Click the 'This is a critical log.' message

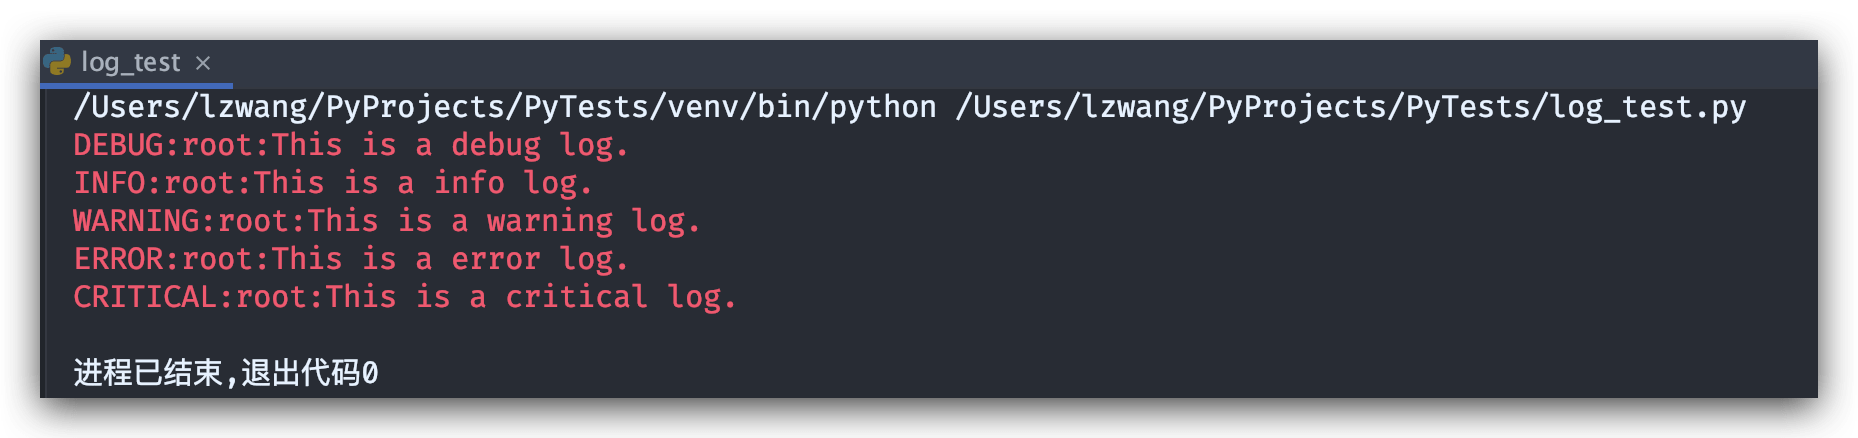(531, 297)
